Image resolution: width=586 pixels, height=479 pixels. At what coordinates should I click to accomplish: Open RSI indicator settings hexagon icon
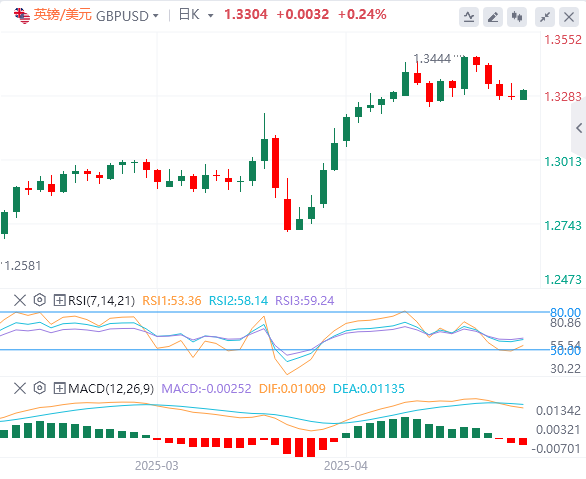point(40,300)
